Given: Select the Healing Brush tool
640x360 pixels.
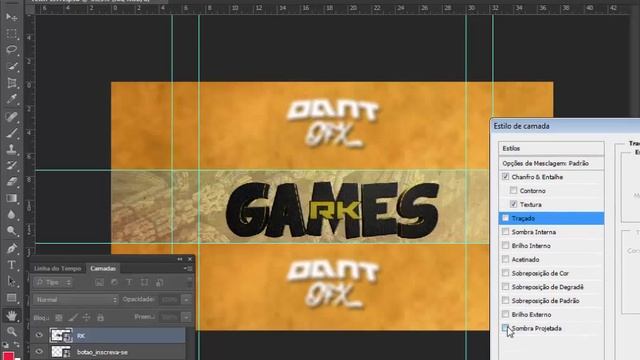Looking at the screenshot, I should pyautogui.click(x=11, y=116).
